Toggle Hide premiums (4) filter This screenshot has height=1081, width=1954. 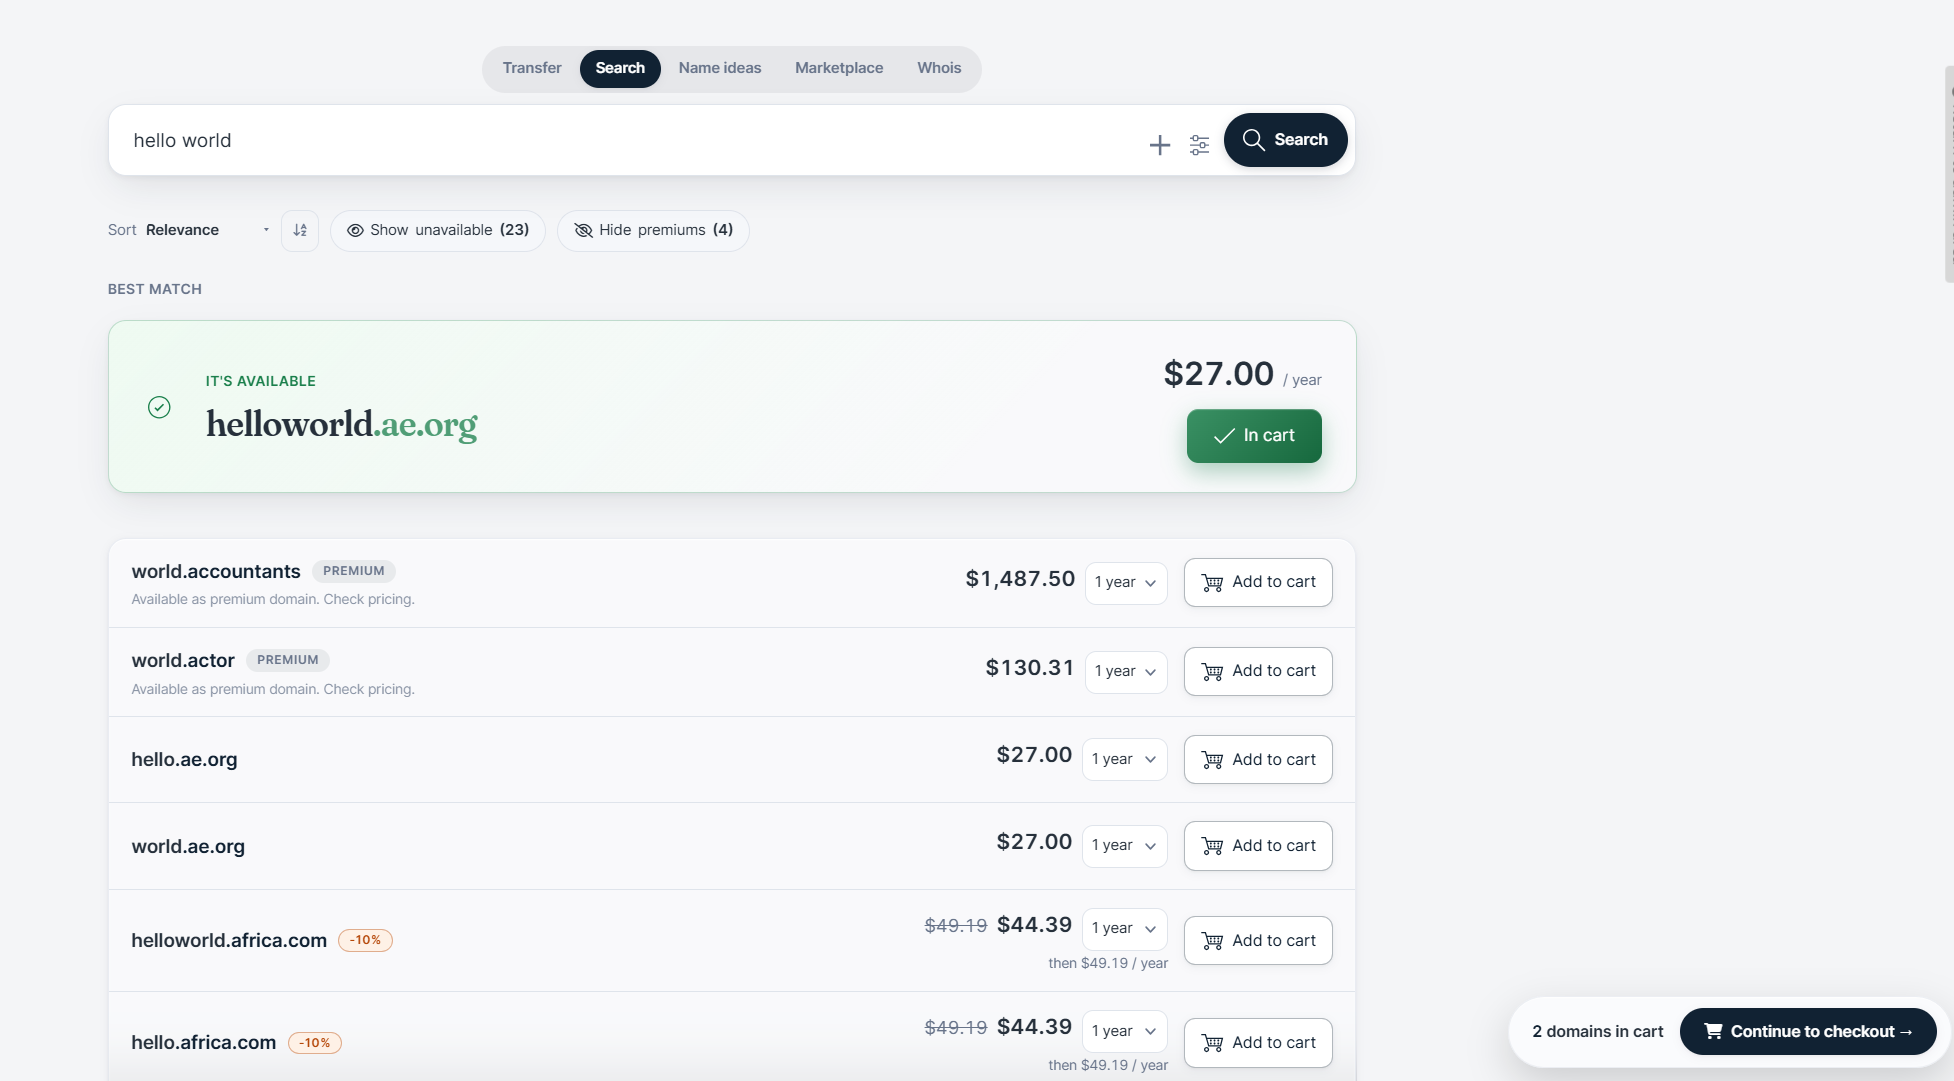[x=653, y=231]
